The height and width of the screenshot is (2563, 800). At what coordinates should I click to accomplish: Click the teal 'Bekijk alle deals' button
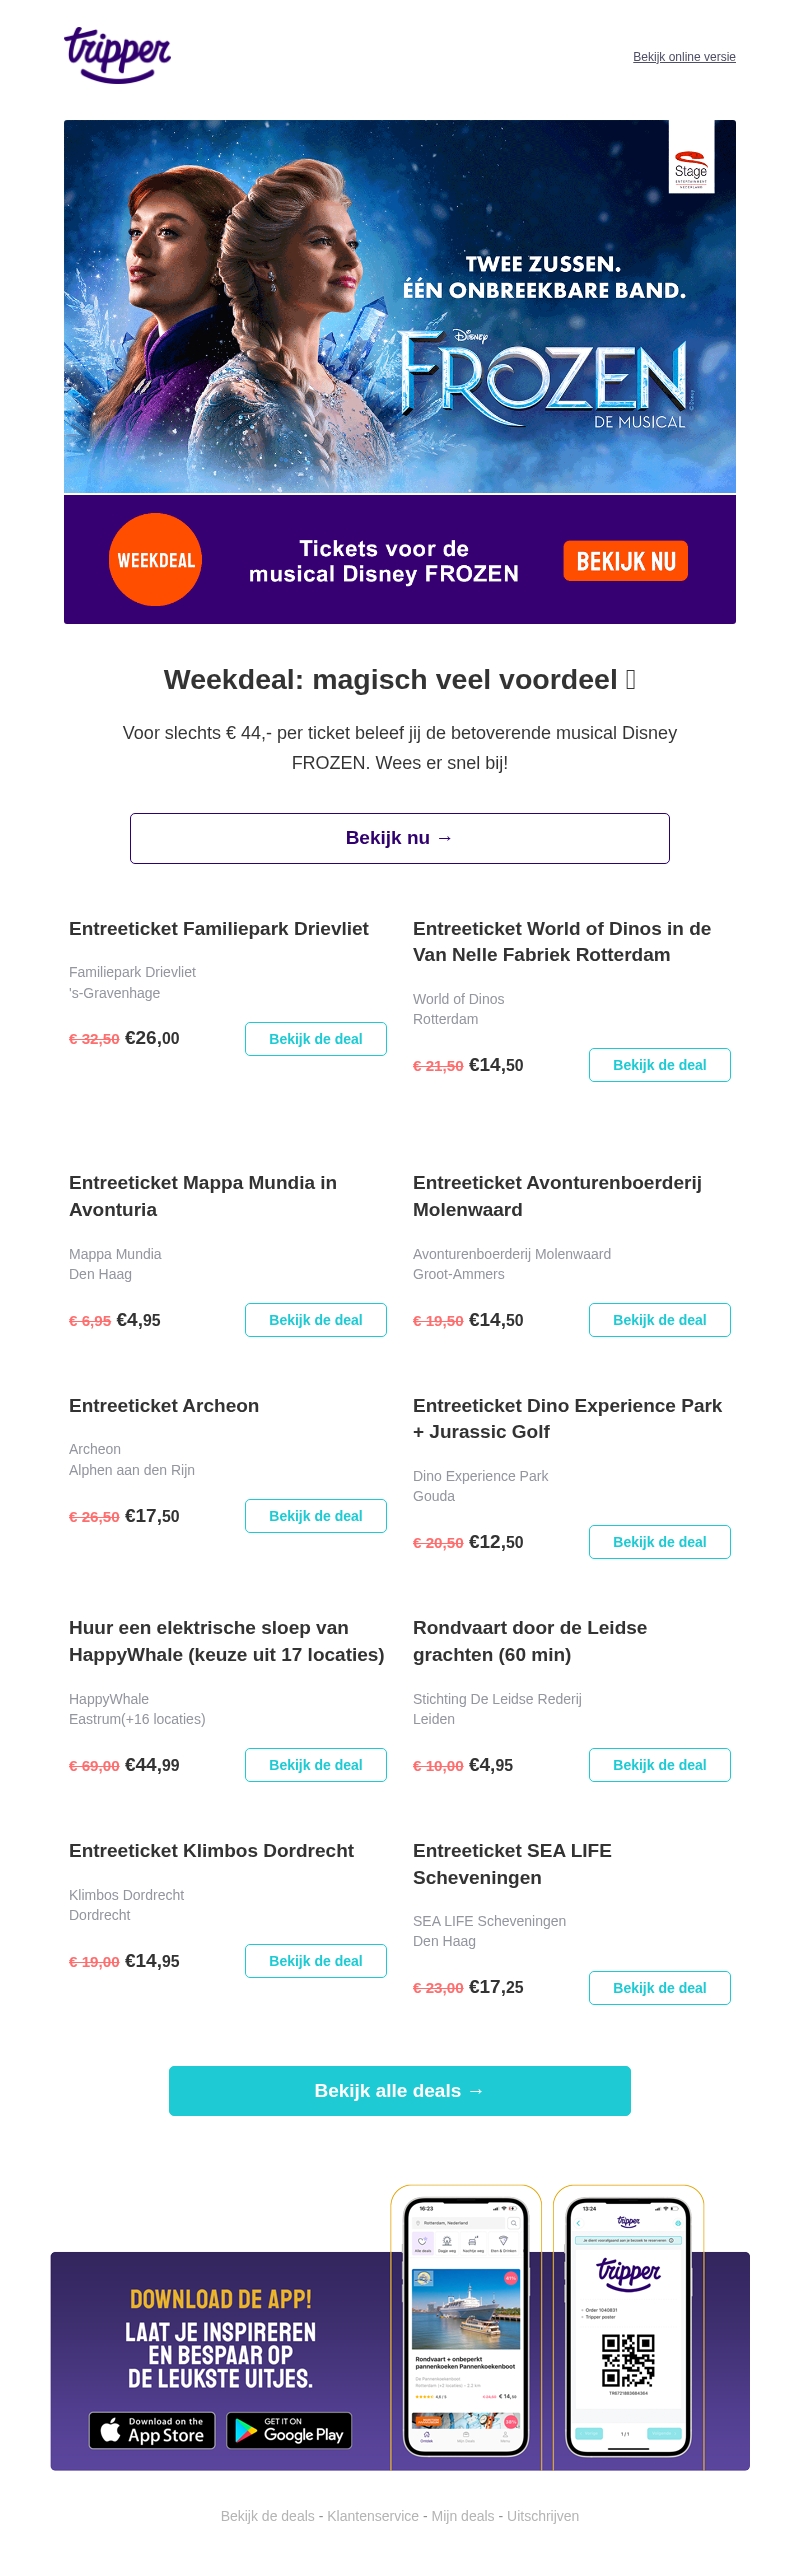(400, 2091)
